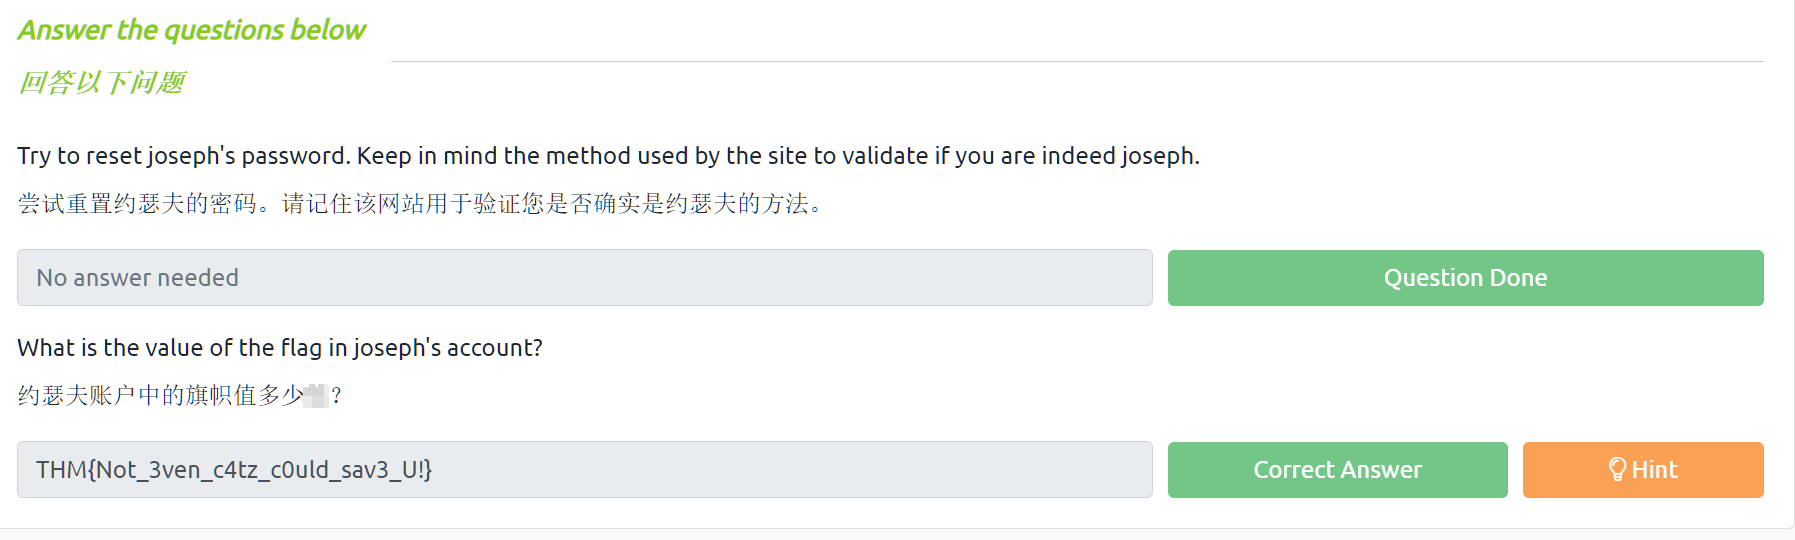
Task: Click the Question Done button
Action: pos(1465,278)
